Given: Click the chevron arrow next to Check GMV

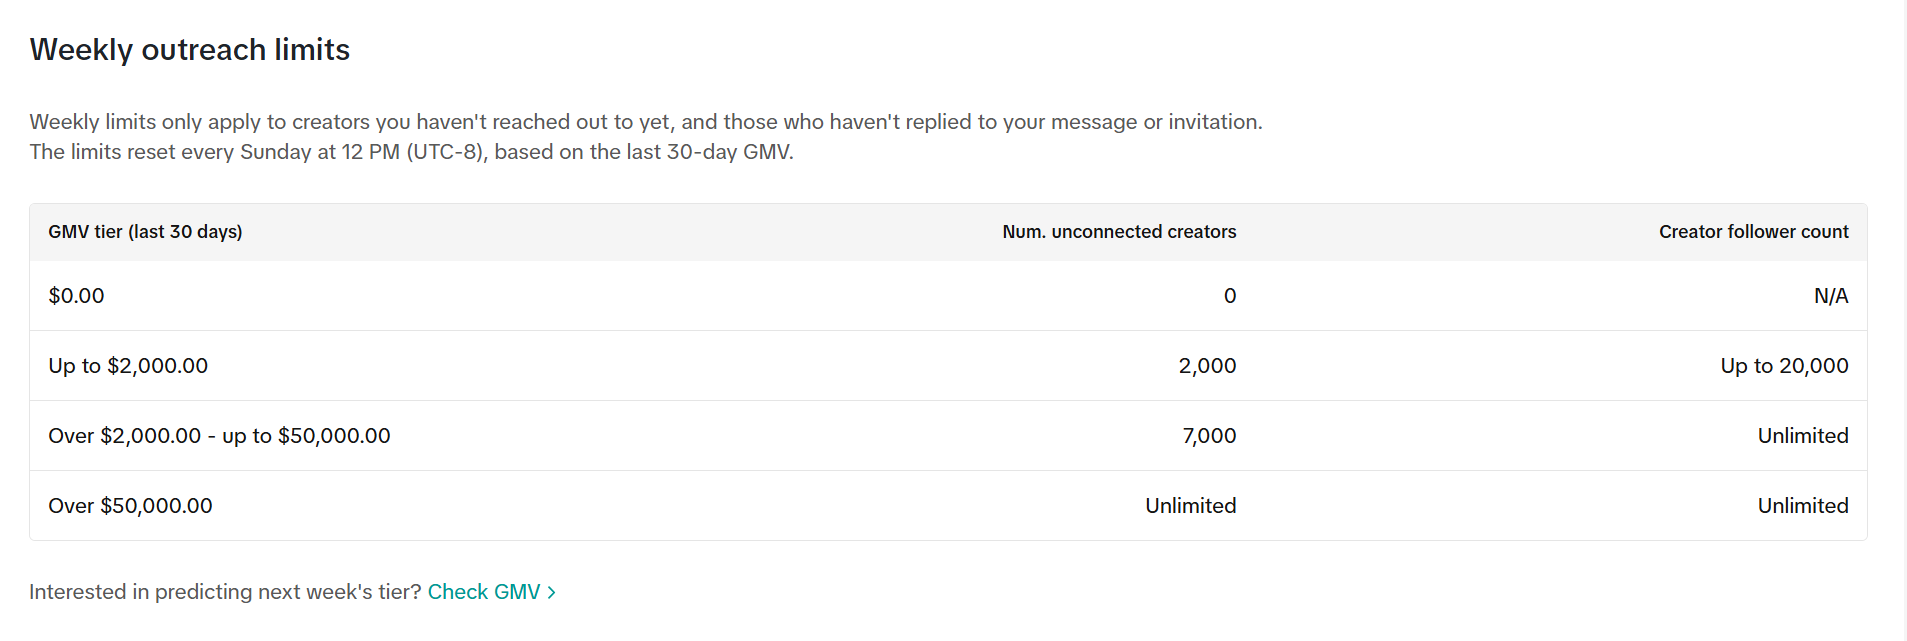Looking at the screenshot, I should (551, 592).
